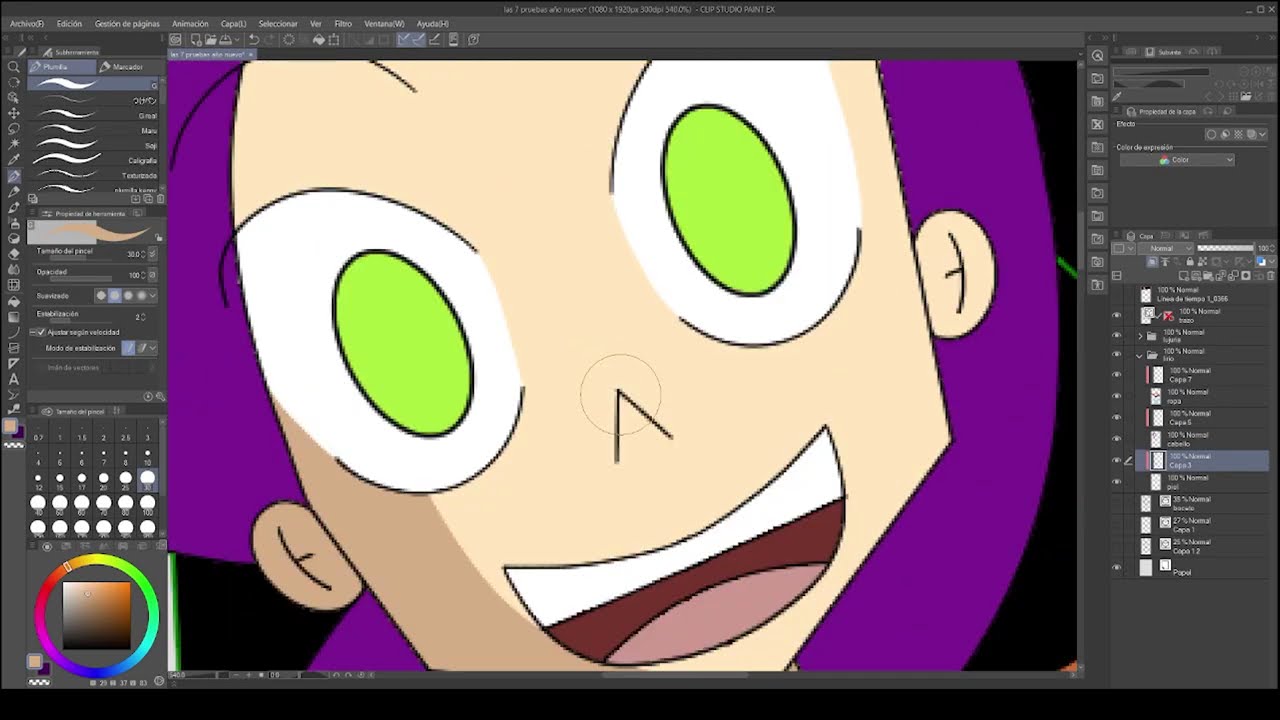Open the Suavizado anti-aliasing dropdown arrow

click(153, 296)
